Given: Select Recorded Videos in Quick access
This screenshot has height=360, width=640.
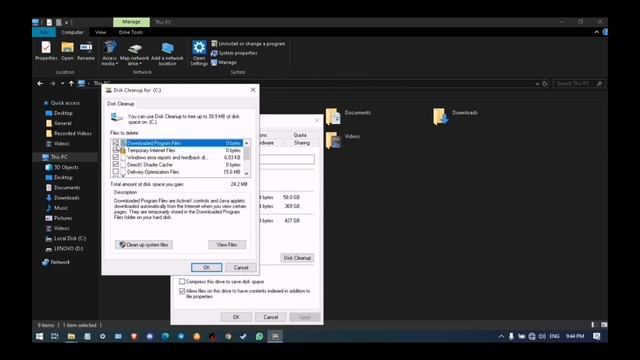Looking at the screenshot, I should [x=68, y=133].
